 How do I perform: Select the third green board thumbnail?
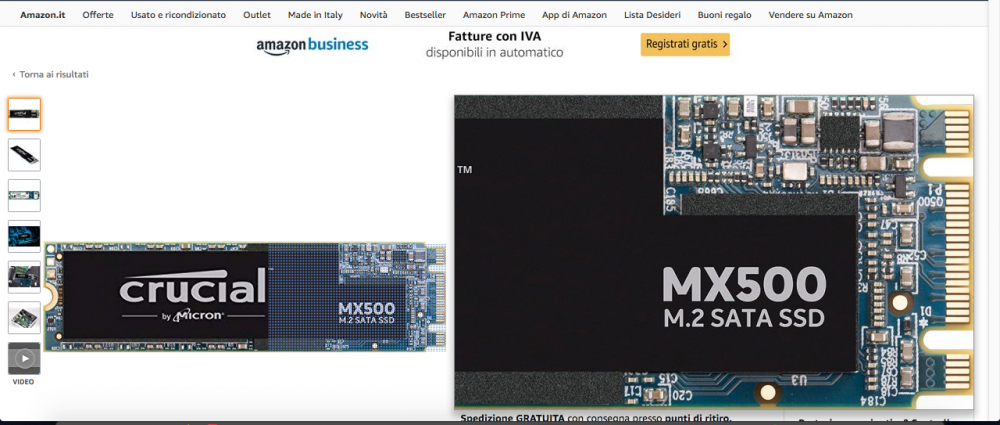click(x=24, y=195)
